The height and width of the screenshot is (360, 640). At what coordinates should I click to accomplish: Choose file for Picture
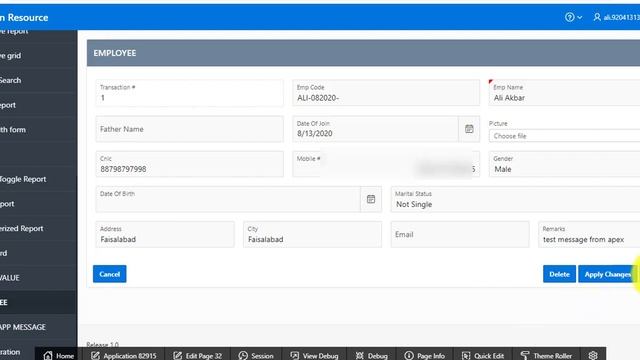[x=564, y=136]
